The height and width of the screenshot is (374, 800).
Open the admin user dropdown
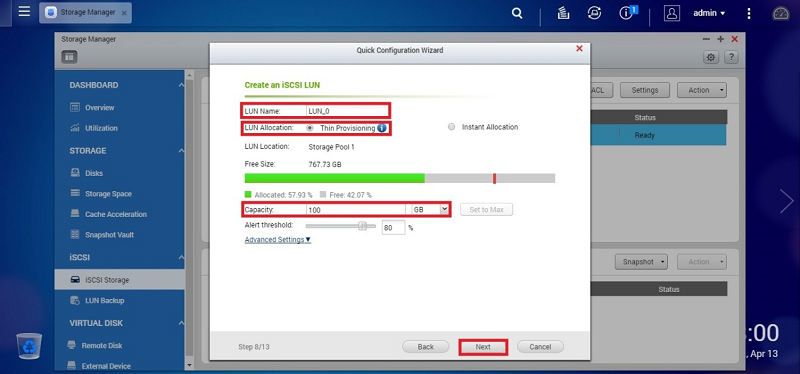pos(709,13)
